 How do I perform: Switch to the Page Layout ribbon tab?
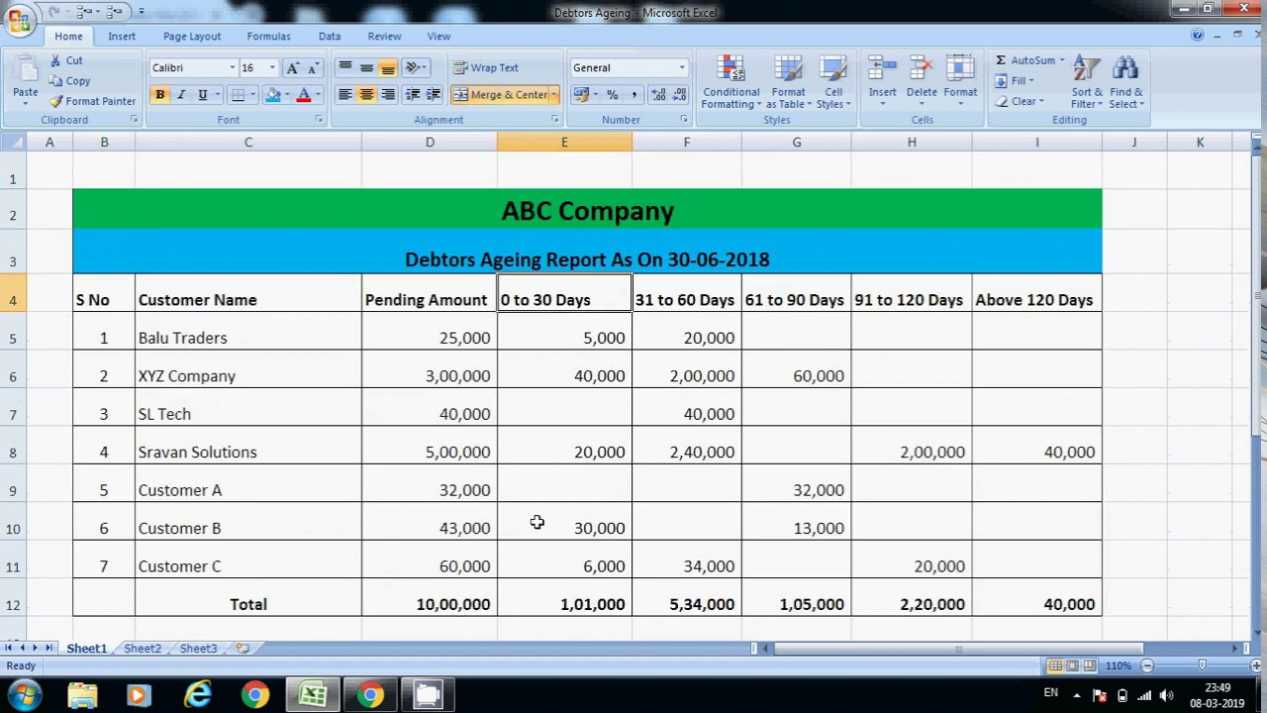192,36
